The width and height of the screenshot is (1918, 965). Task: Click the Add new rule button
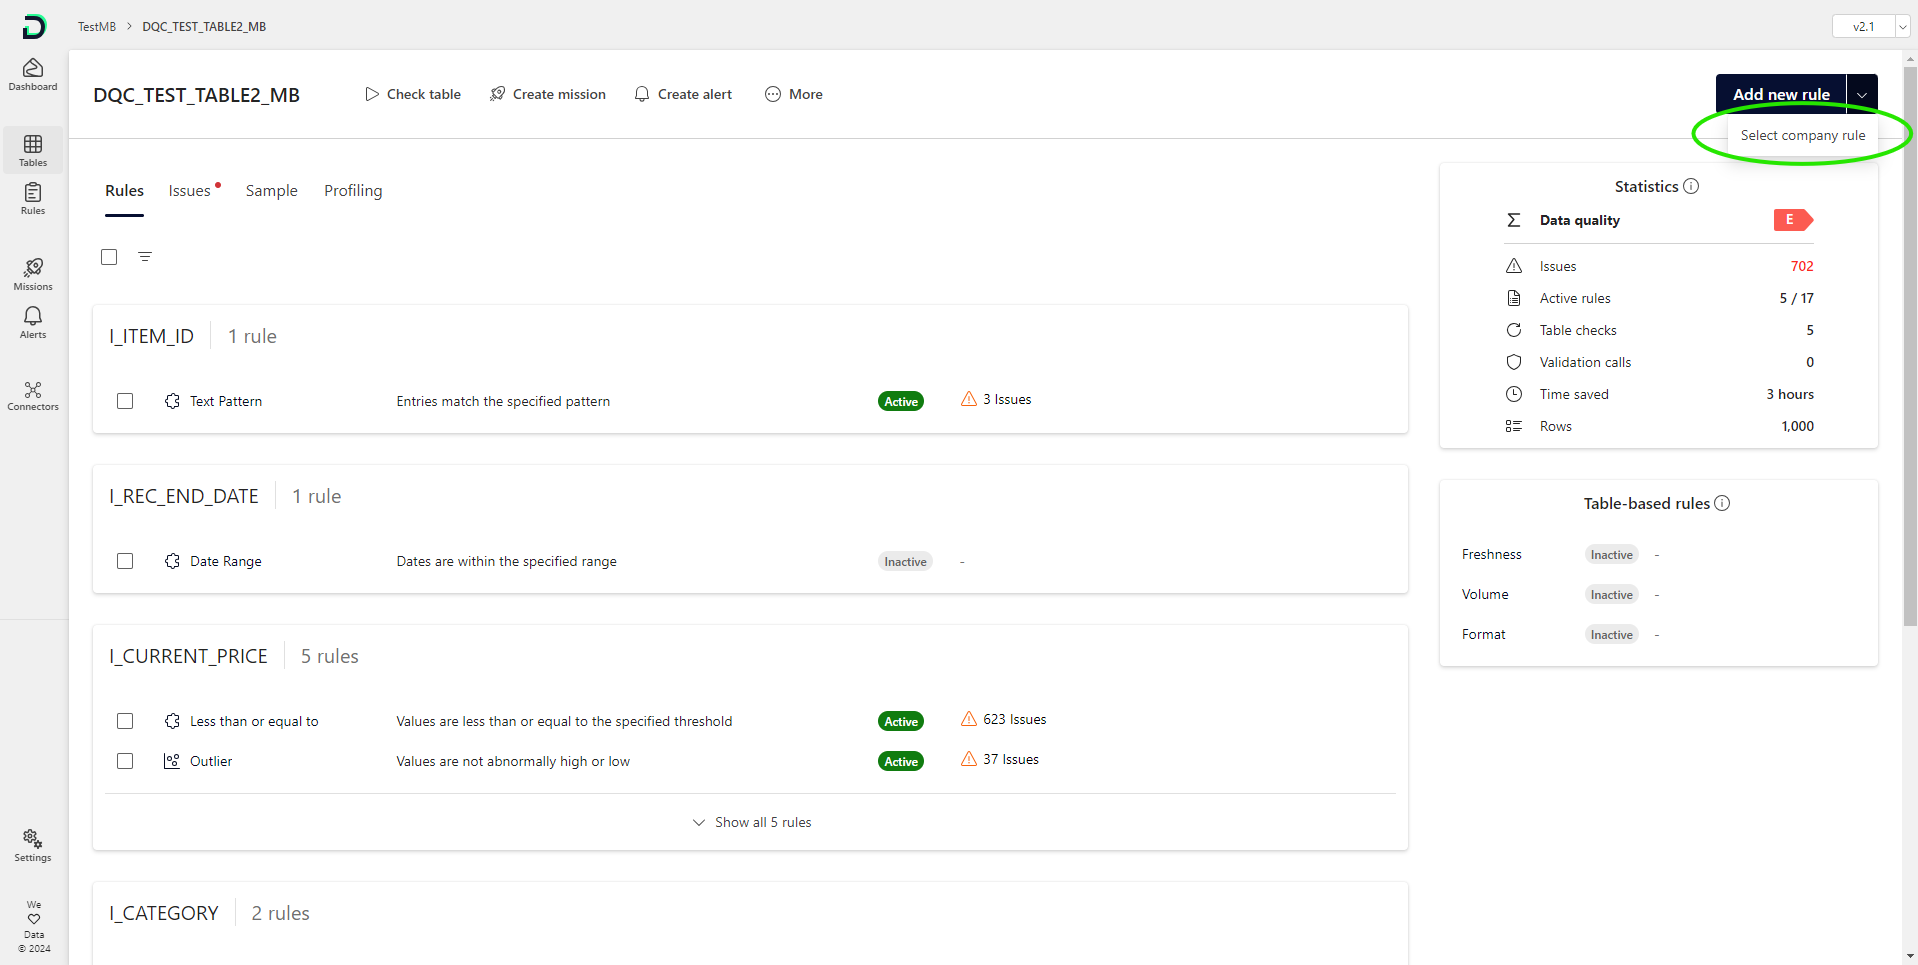(x=1781, y=94)
